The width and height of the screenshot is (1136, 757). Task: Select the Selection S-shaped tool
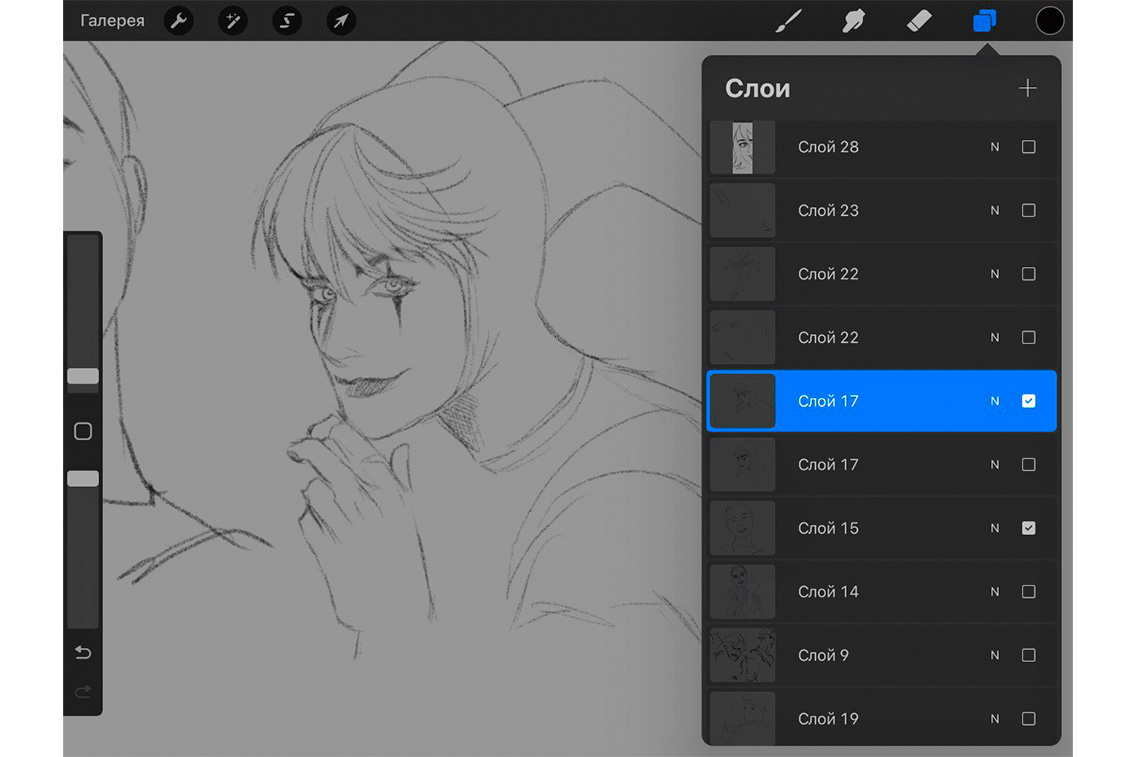pyautogui.click(x=287, y=21)
